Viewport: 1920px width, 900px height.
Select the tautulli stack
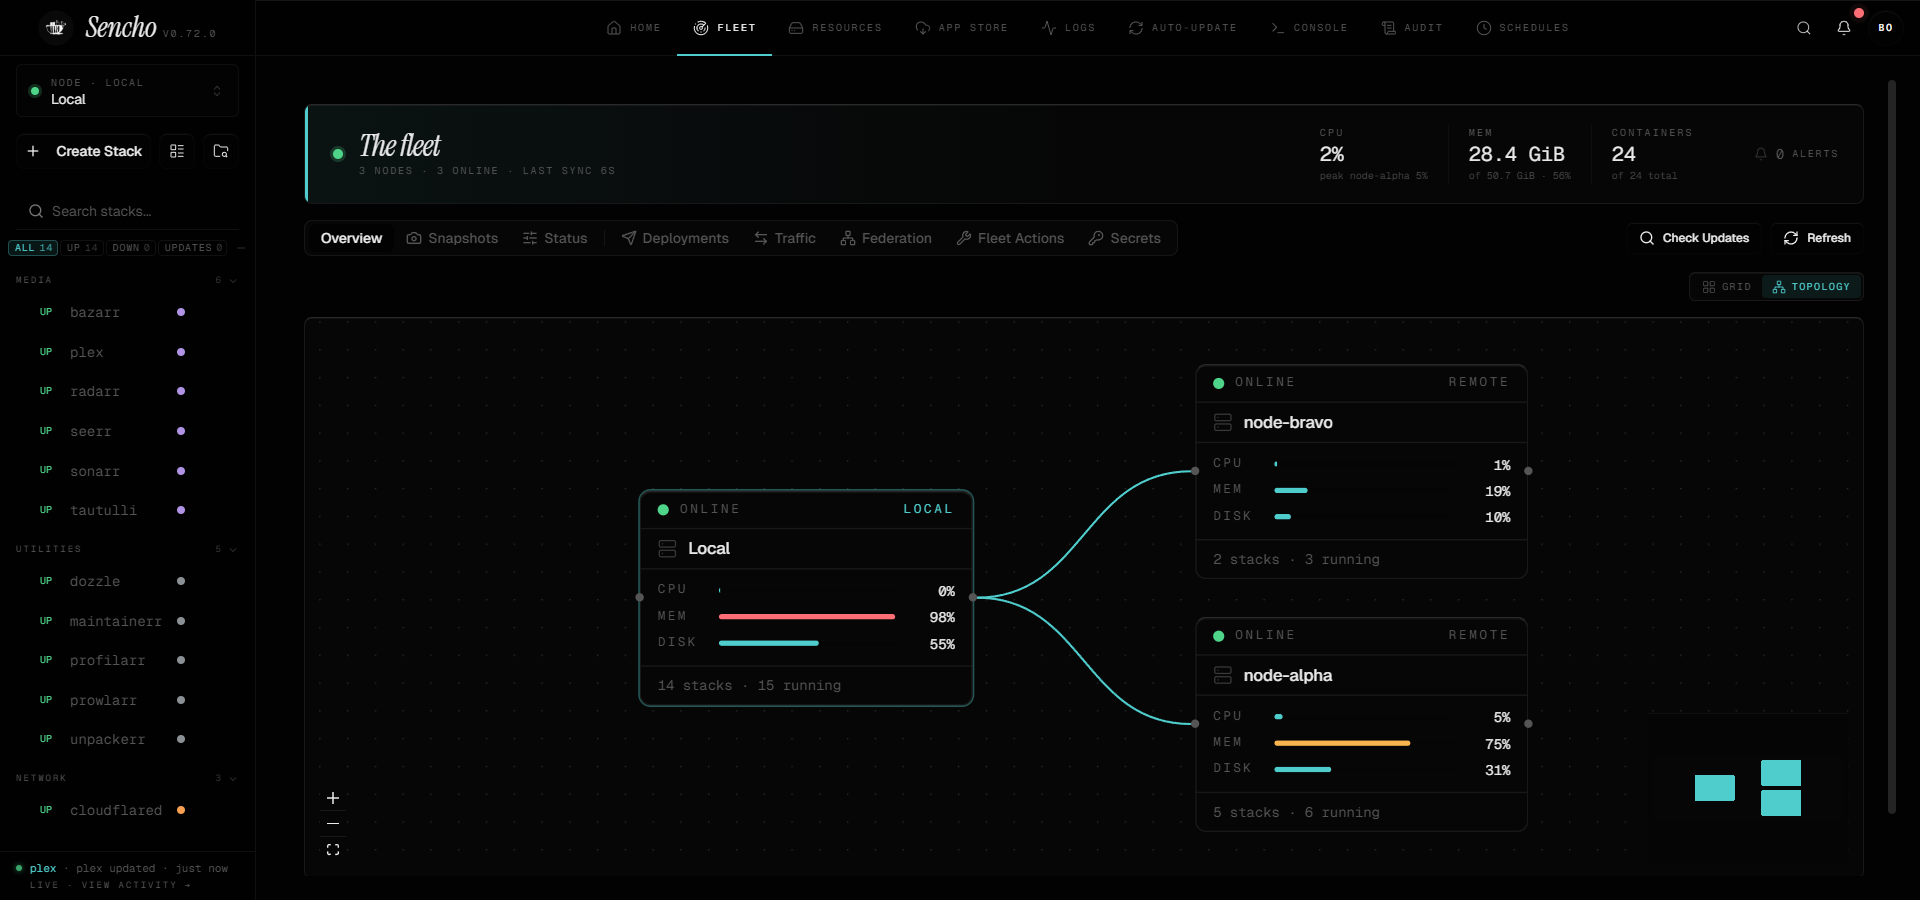(x=127, y=510)
